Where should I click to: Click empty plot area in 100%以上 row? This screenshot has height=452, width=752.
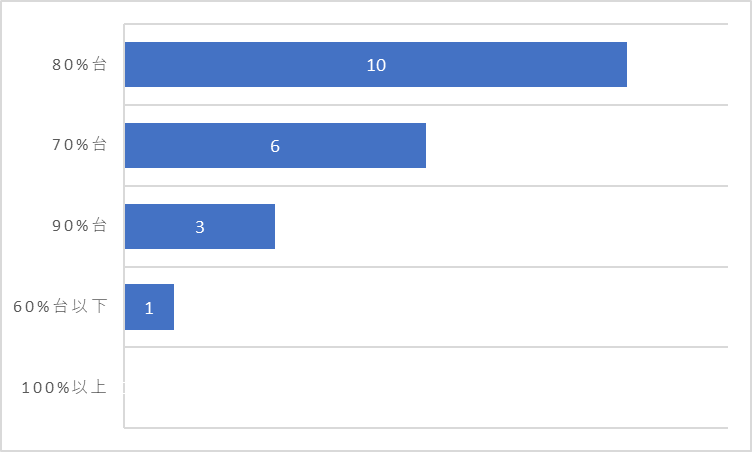pos(426,387)
